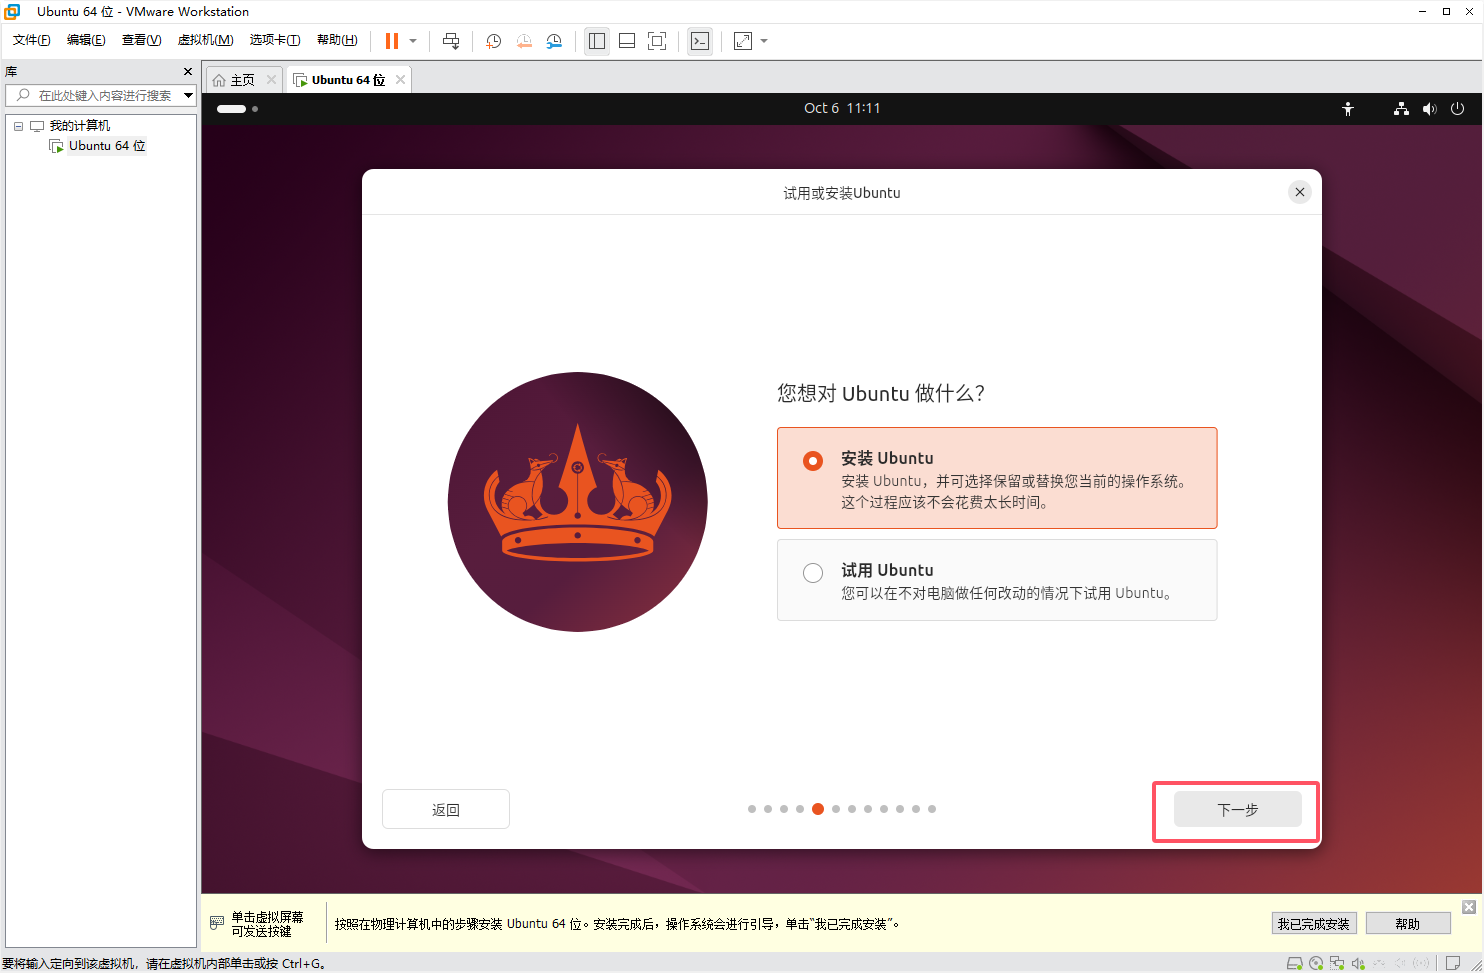This screenshot has height=973, width=1484.
Task: Click the Ubuntu crown logo image
Action: [578, 502]
